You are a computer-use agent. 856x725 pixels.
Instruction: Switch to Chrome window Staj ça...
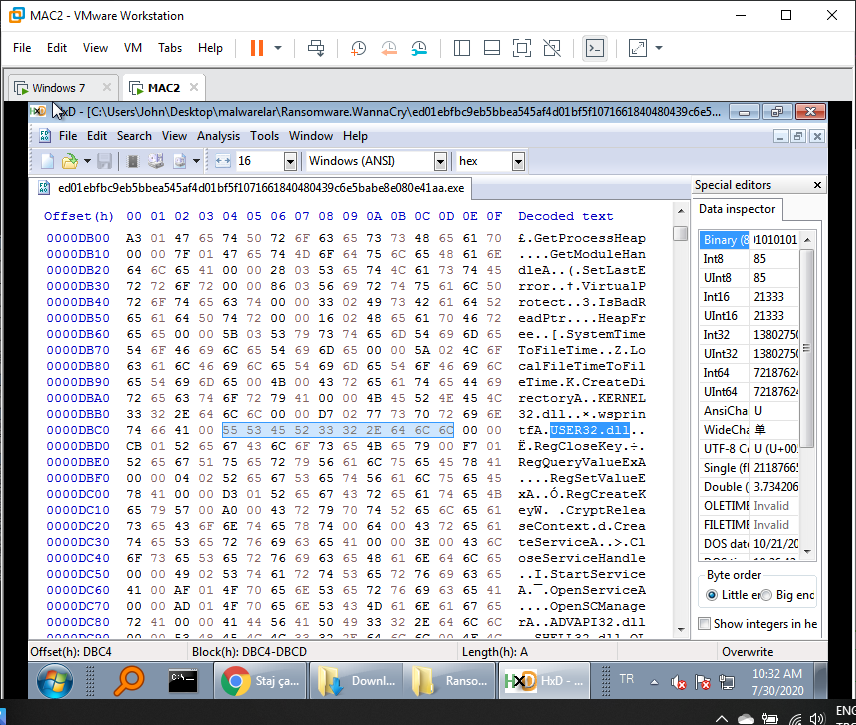[x=260, y=681]
